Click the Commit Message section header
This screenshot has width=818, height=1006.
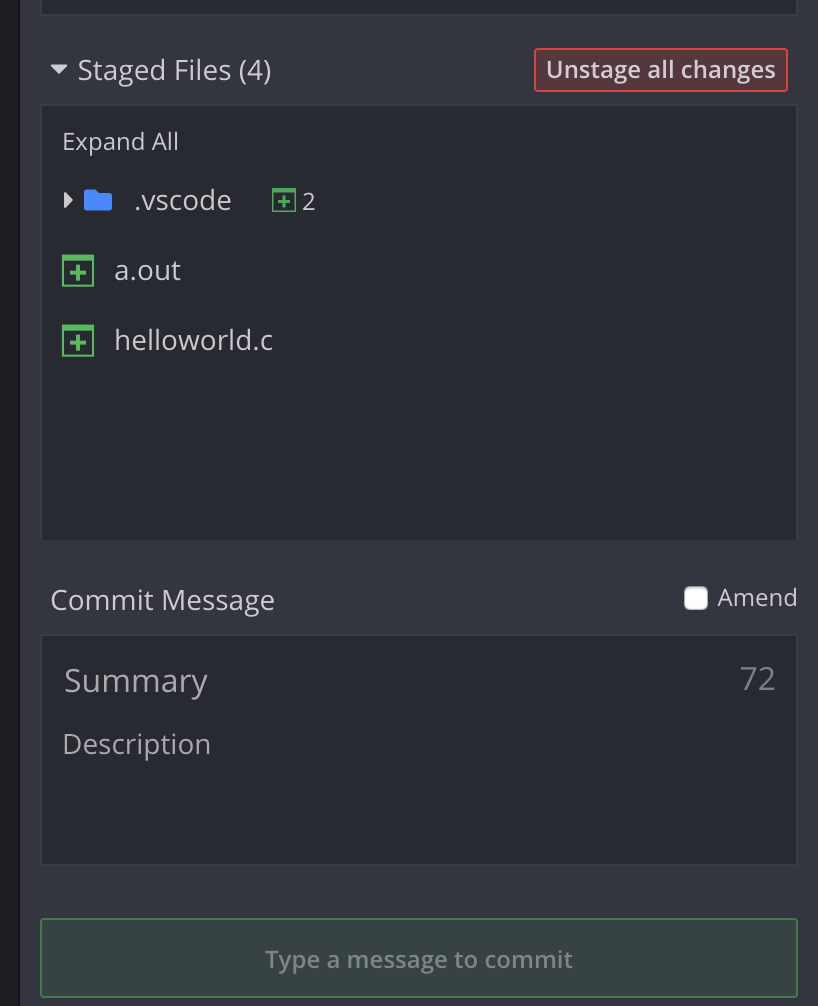[x=162, y=600]
